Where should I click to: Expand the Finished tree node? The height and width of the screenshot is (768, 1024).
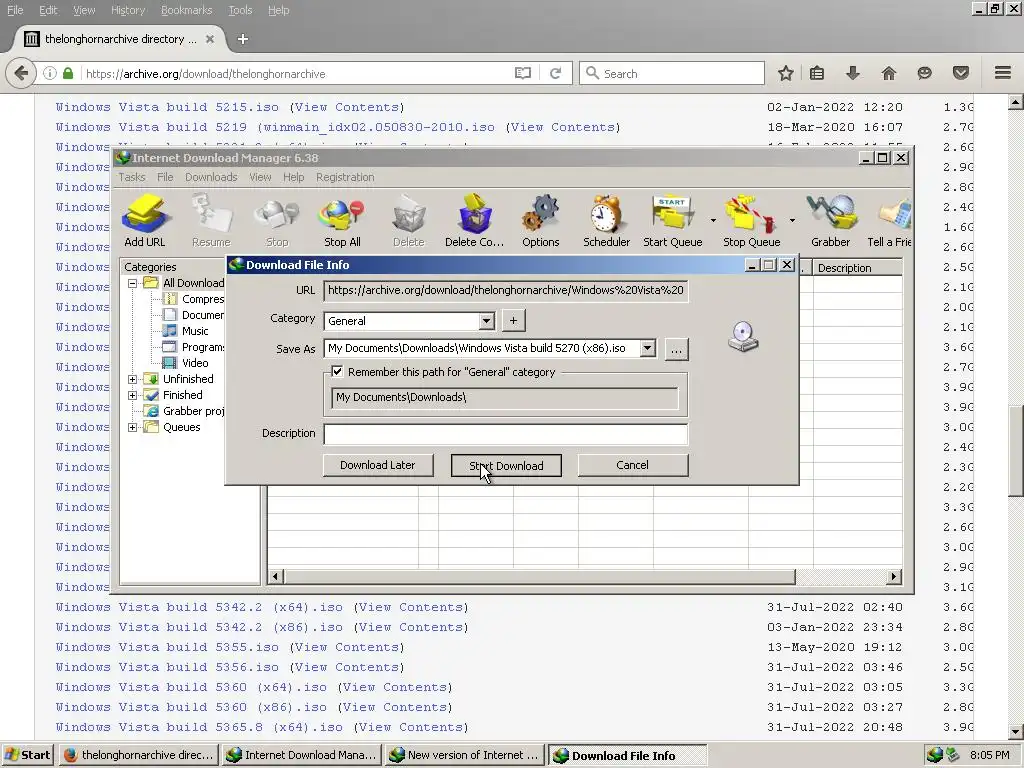pyautogui.click(x=133, y=395)
